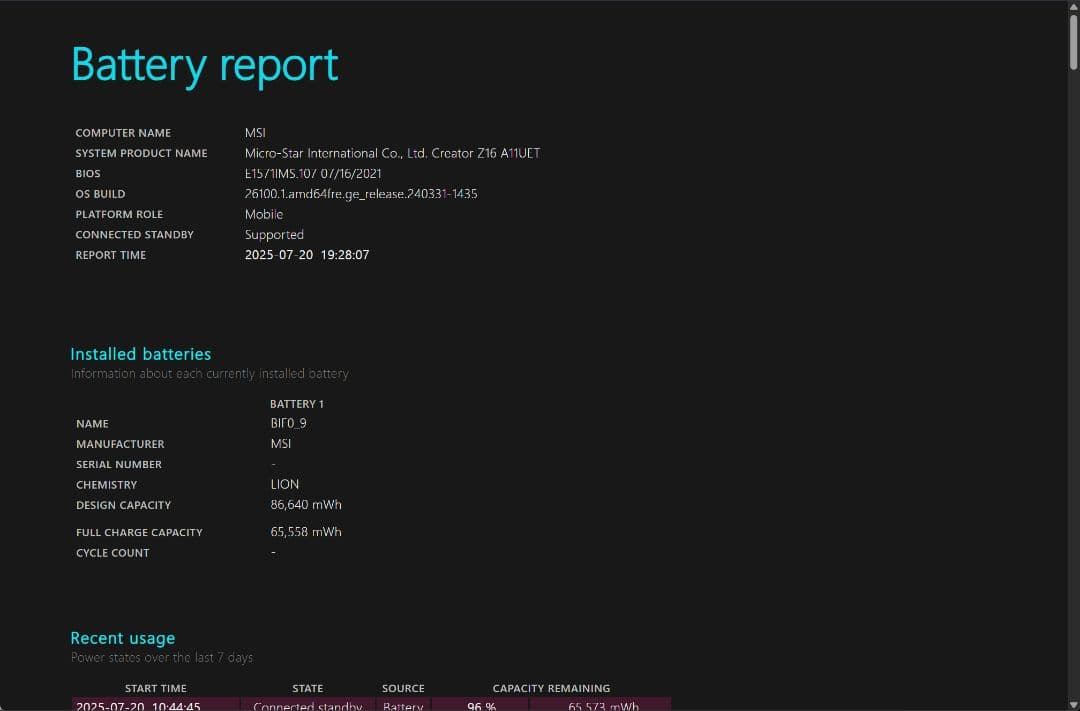1080x711 pixels.
Task: Click the Connected Standby 'Supported' value
Action: pos(274,235)
